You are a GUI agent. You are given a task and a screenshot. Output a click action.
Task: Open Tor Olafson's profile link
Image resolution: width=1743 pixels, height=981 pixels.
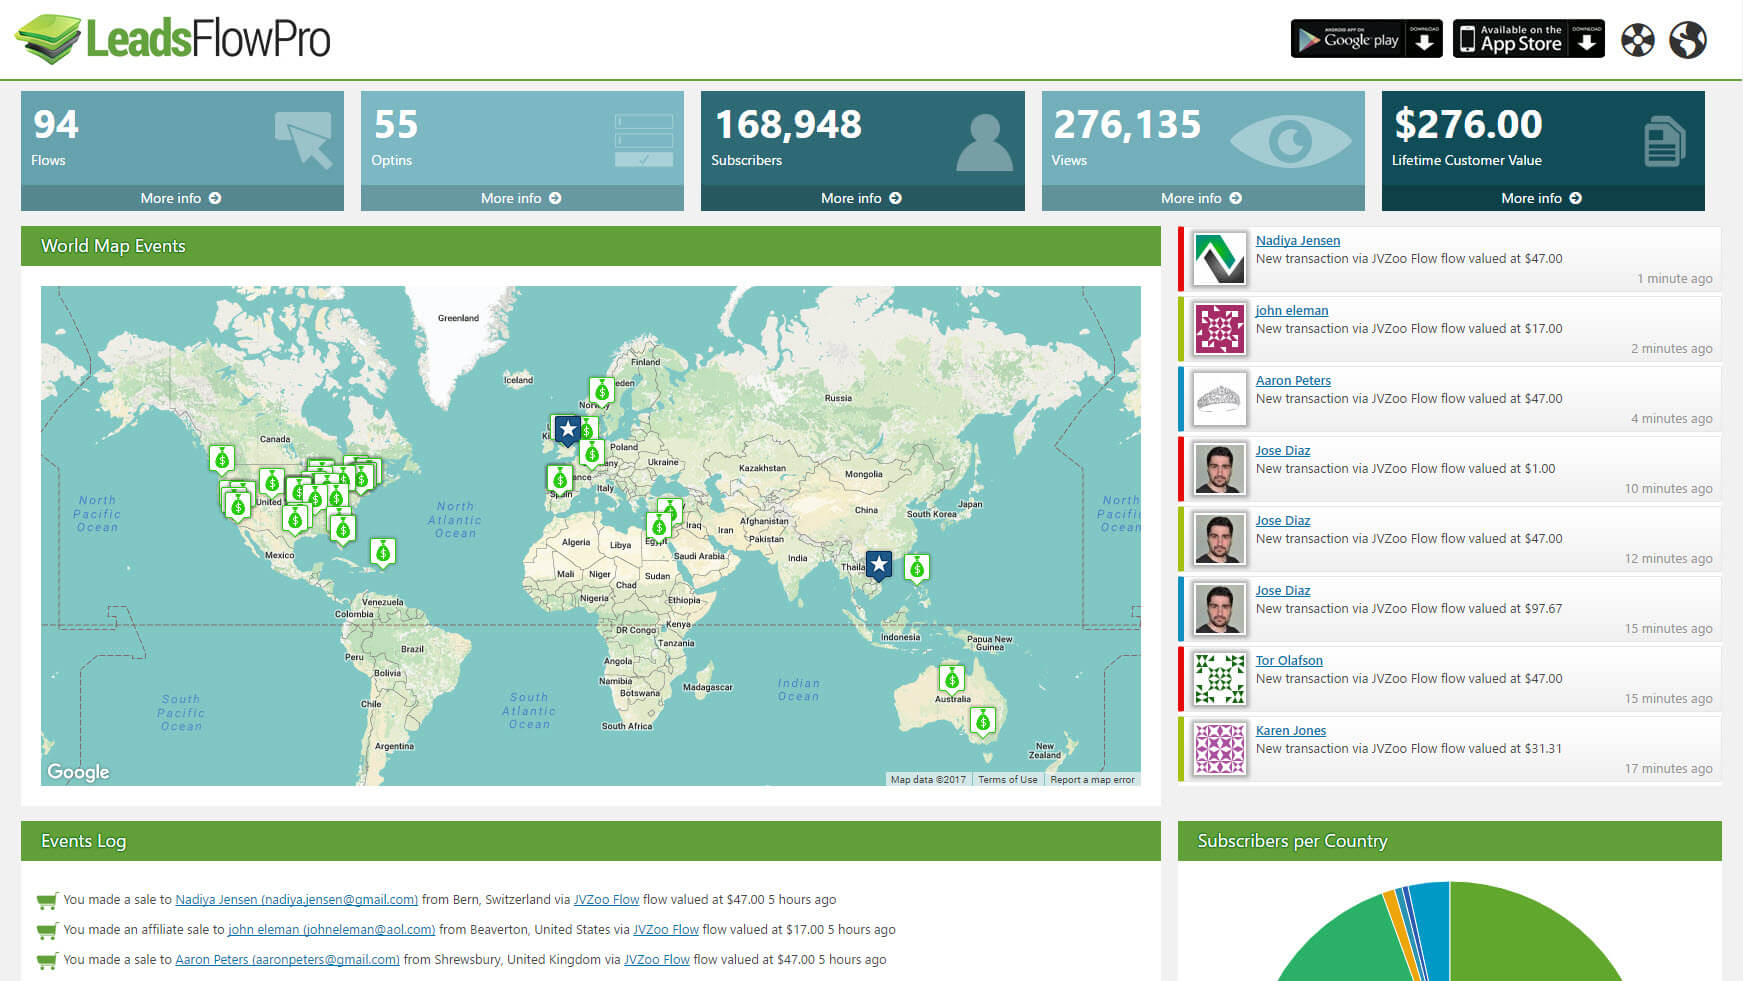1289,660
